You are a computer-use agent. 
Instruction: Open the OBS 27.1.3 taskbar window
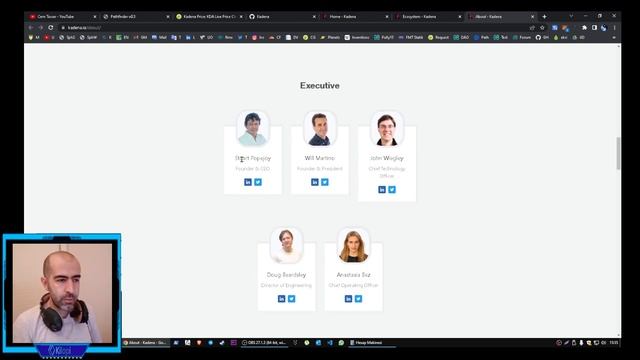coord(264,342)
